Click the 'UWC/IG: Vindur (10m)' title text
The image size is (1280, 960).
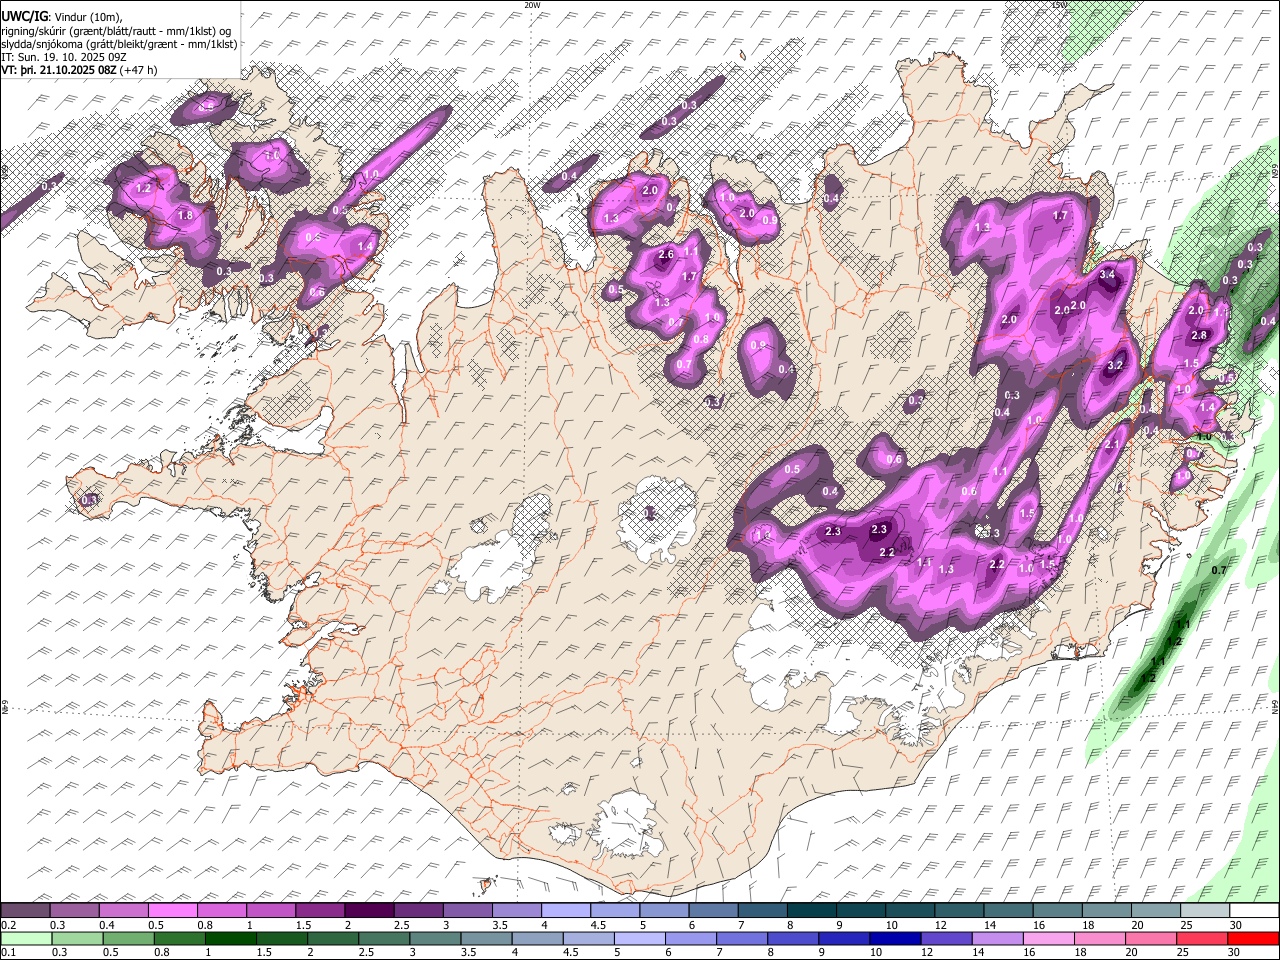coord(63,17)
